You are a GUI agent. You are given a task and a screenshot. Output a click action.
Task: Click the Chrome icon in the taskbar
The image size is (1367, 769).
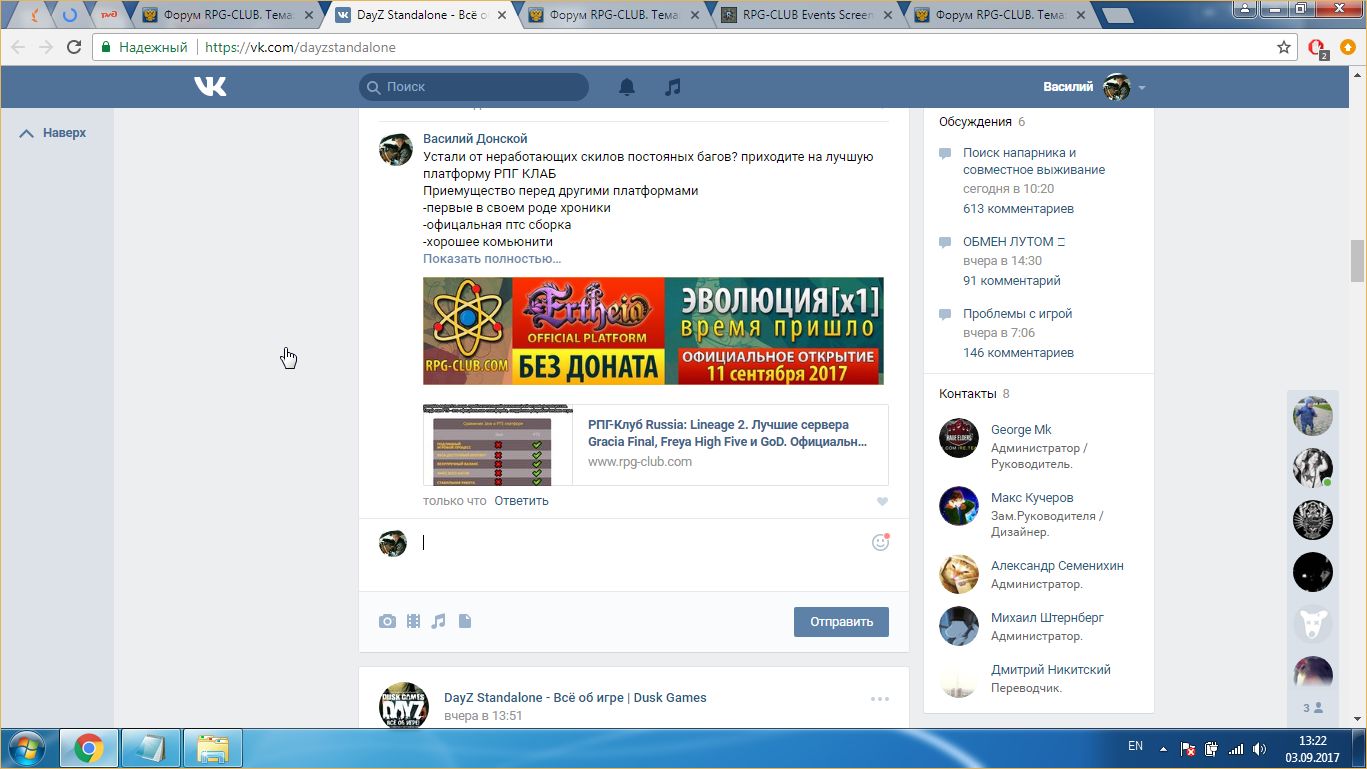pos(89,748)
